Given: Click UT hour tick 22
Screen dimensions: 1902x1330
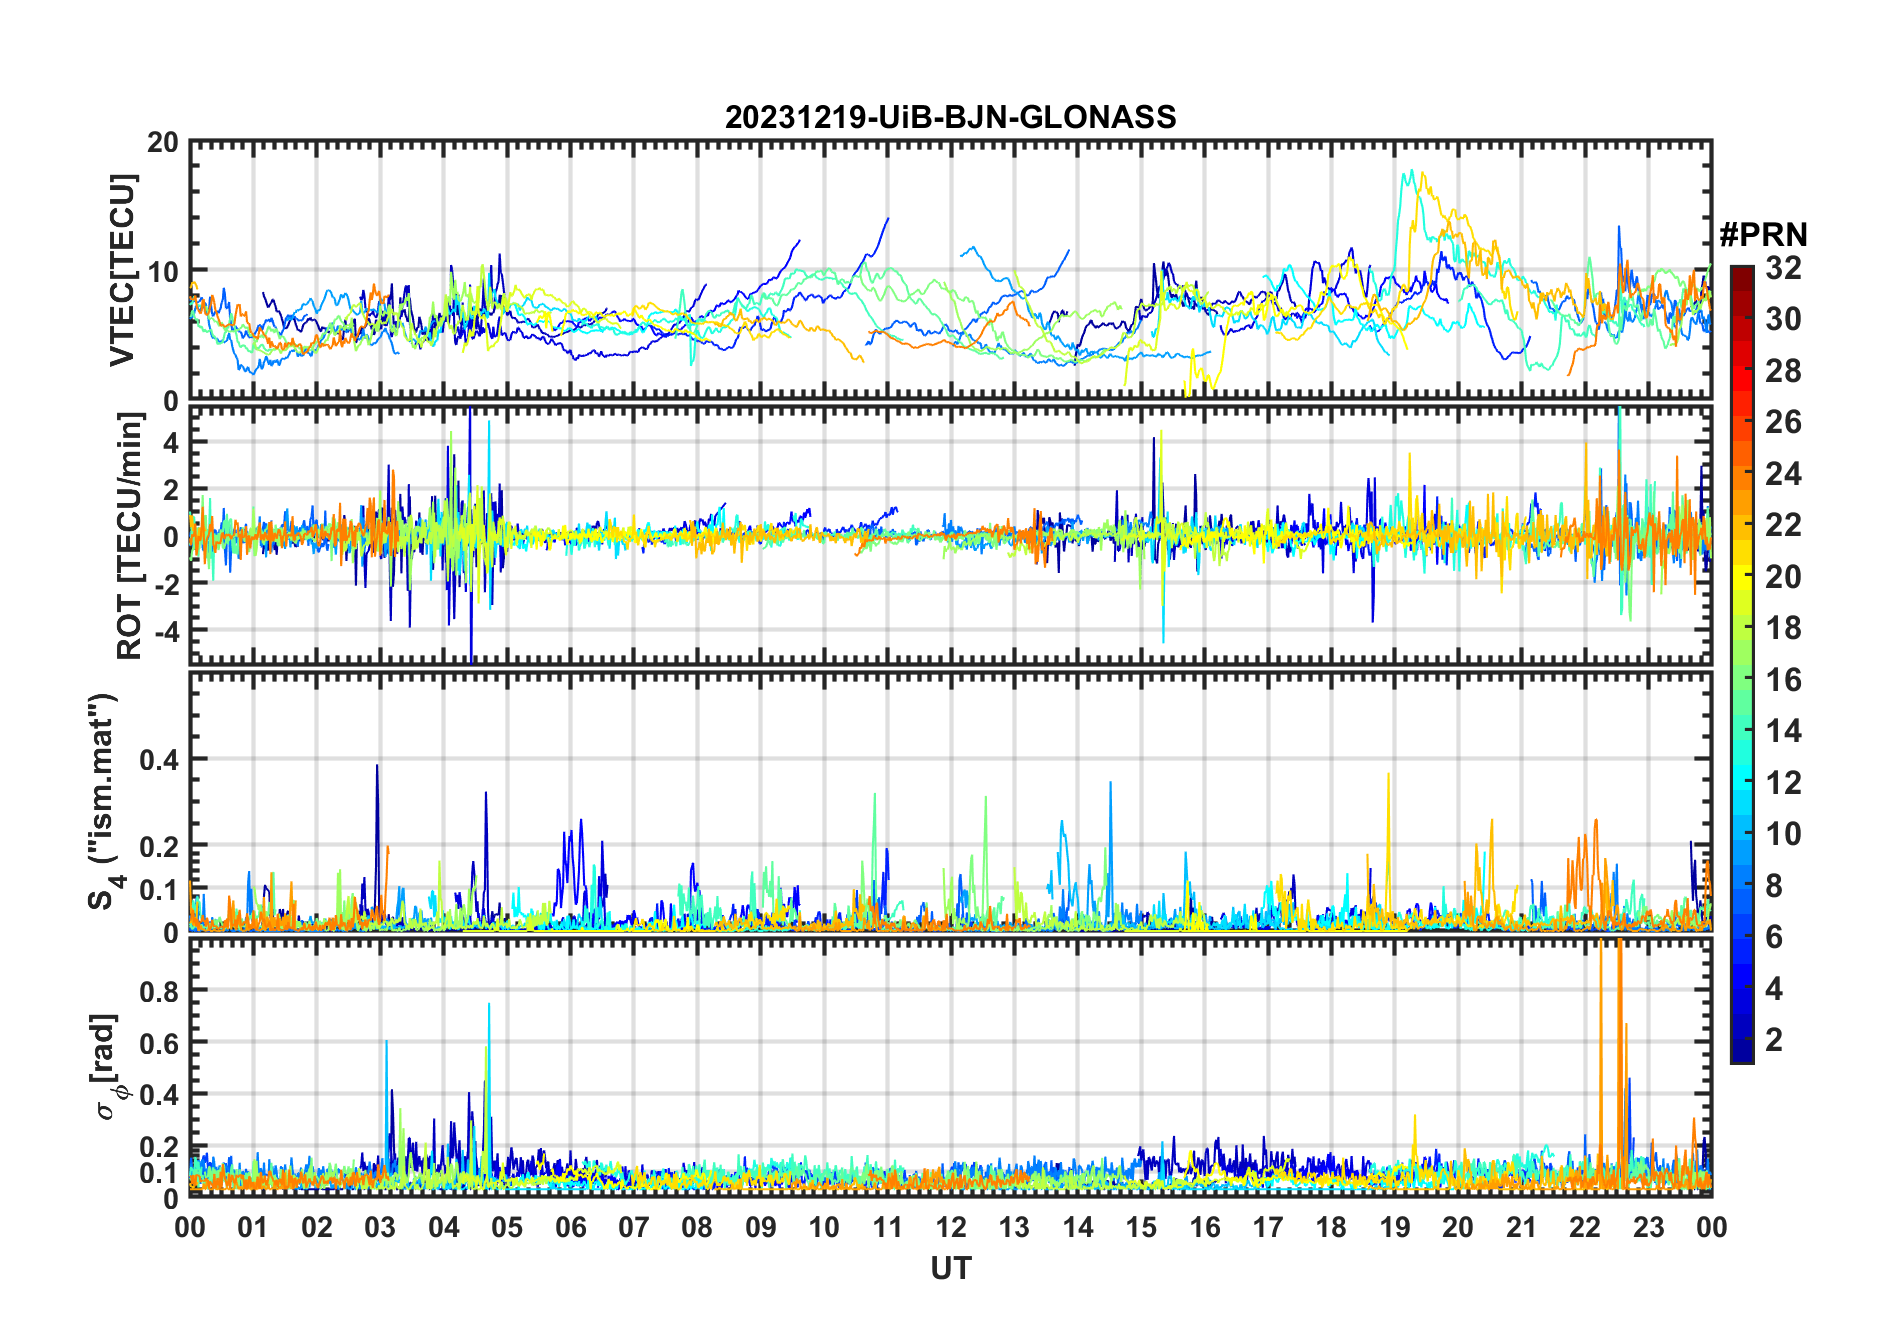Looking at the screenshot, I should point(1585,1227).
